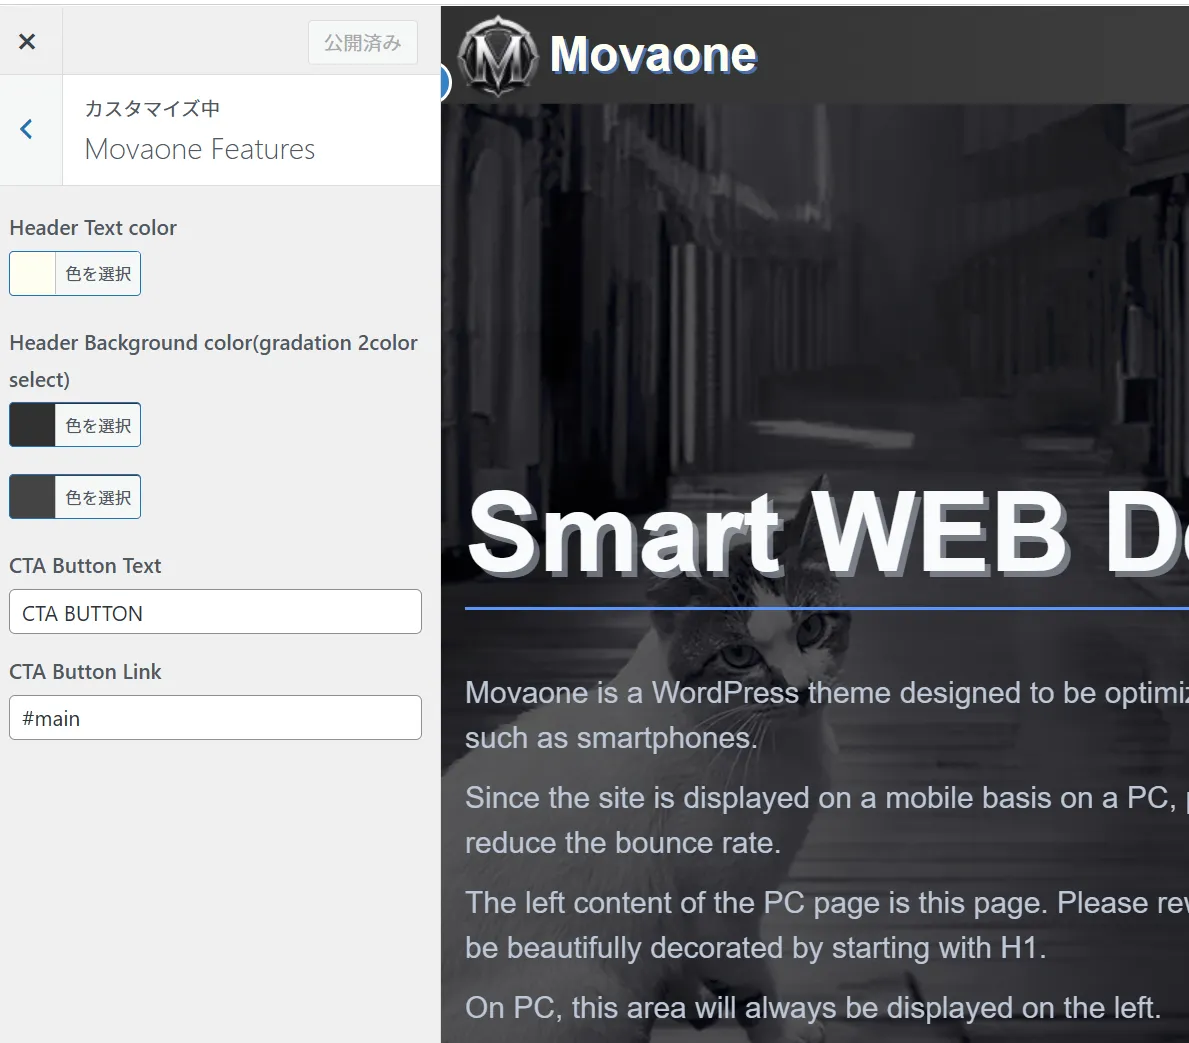Image resolution: width=1189 pixels, height=1043 pixels.
Task: Open 色を選択 for second gradient color
Action: point(98,497)
